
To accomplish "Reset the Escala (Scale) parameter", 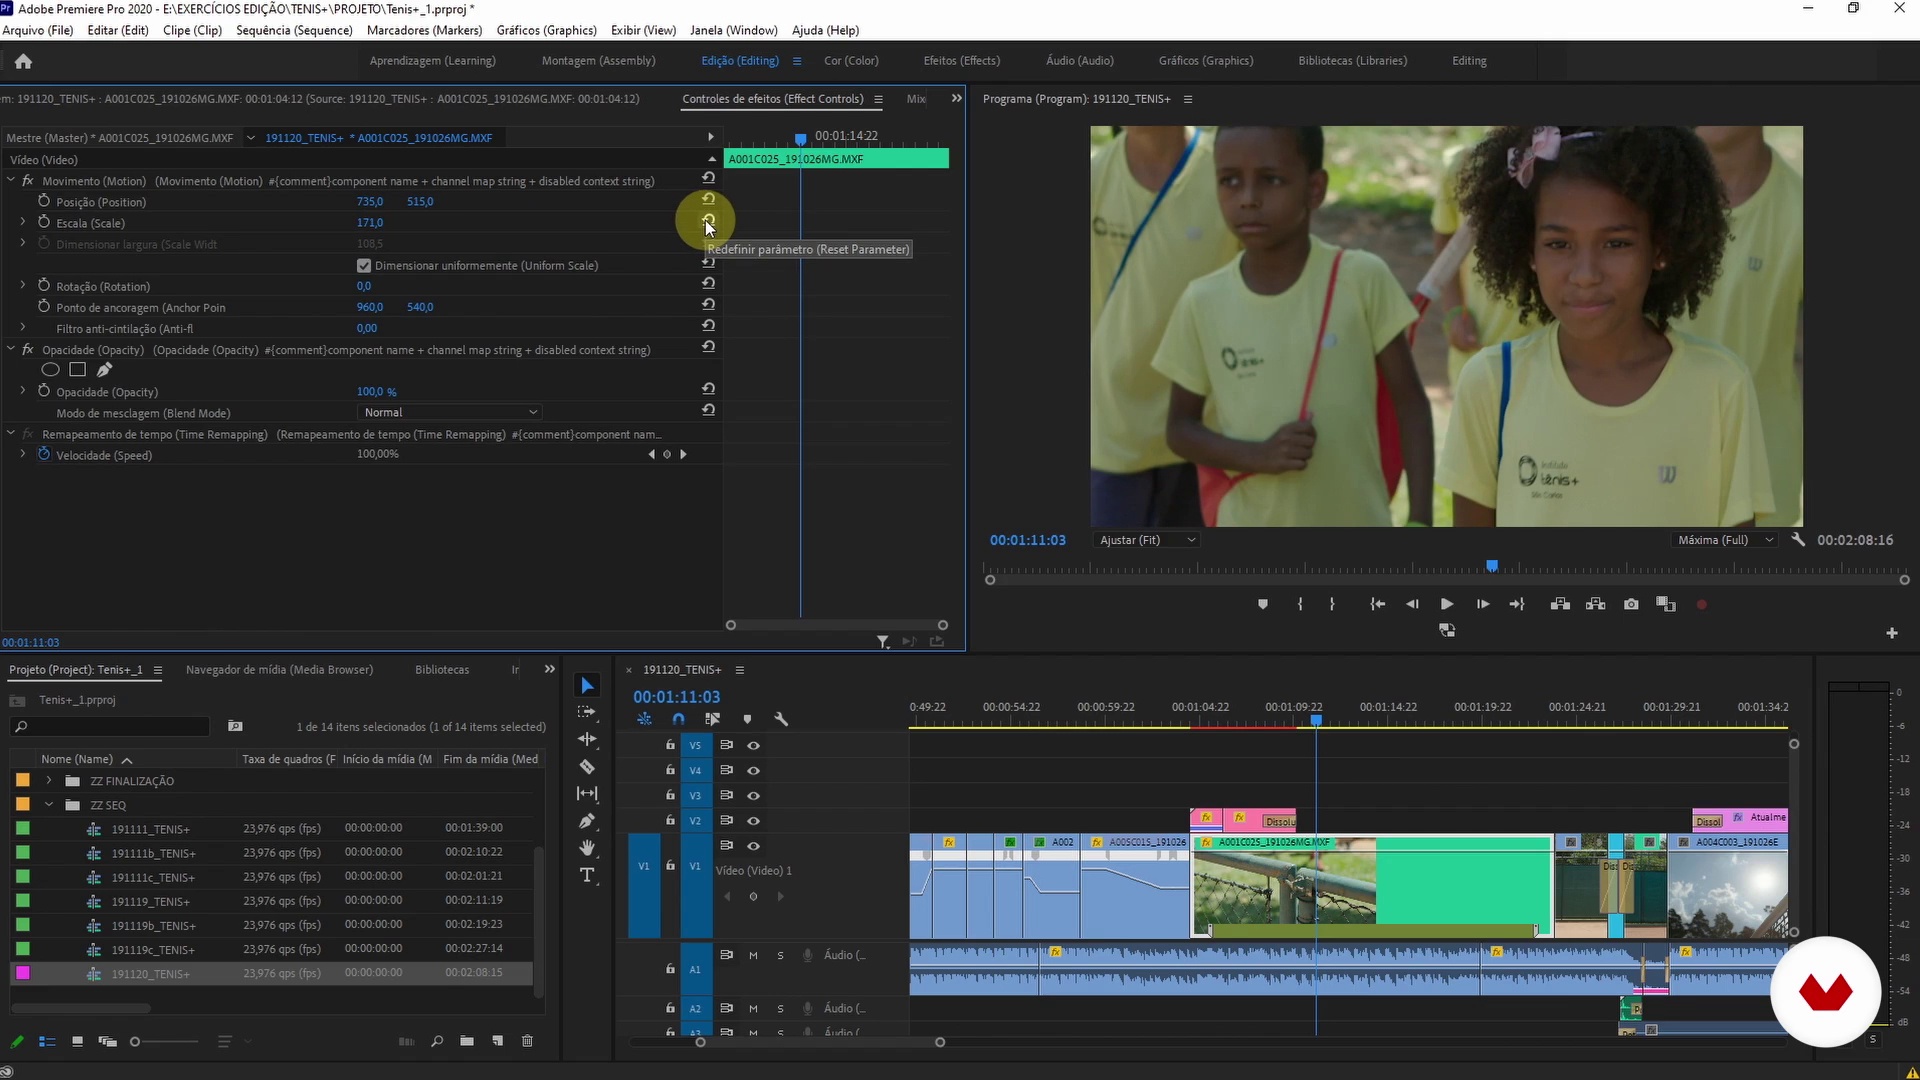I will pyautogui.click(x=708, y=220).
